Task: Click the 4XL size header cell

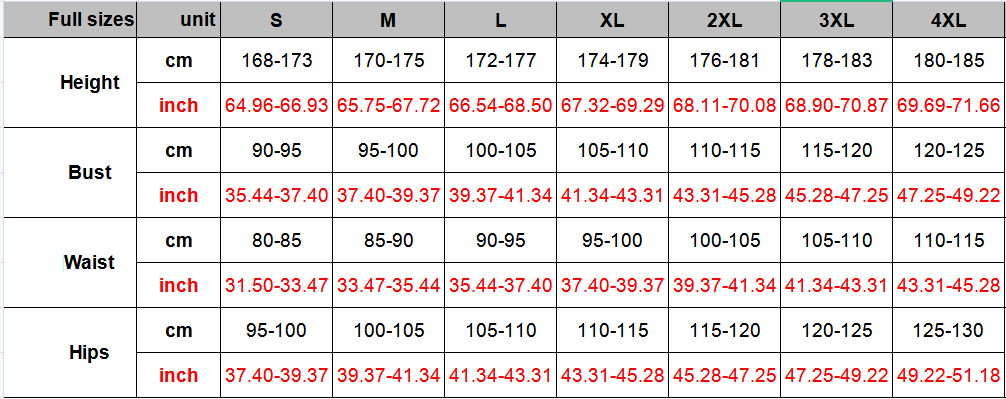Action: click(949, 19)
